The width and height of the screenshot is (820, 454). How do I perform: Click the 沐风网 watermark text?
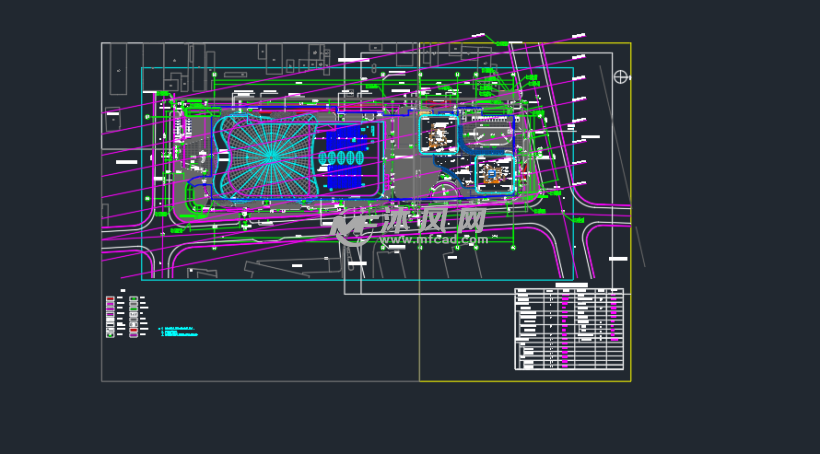point(432,219)
